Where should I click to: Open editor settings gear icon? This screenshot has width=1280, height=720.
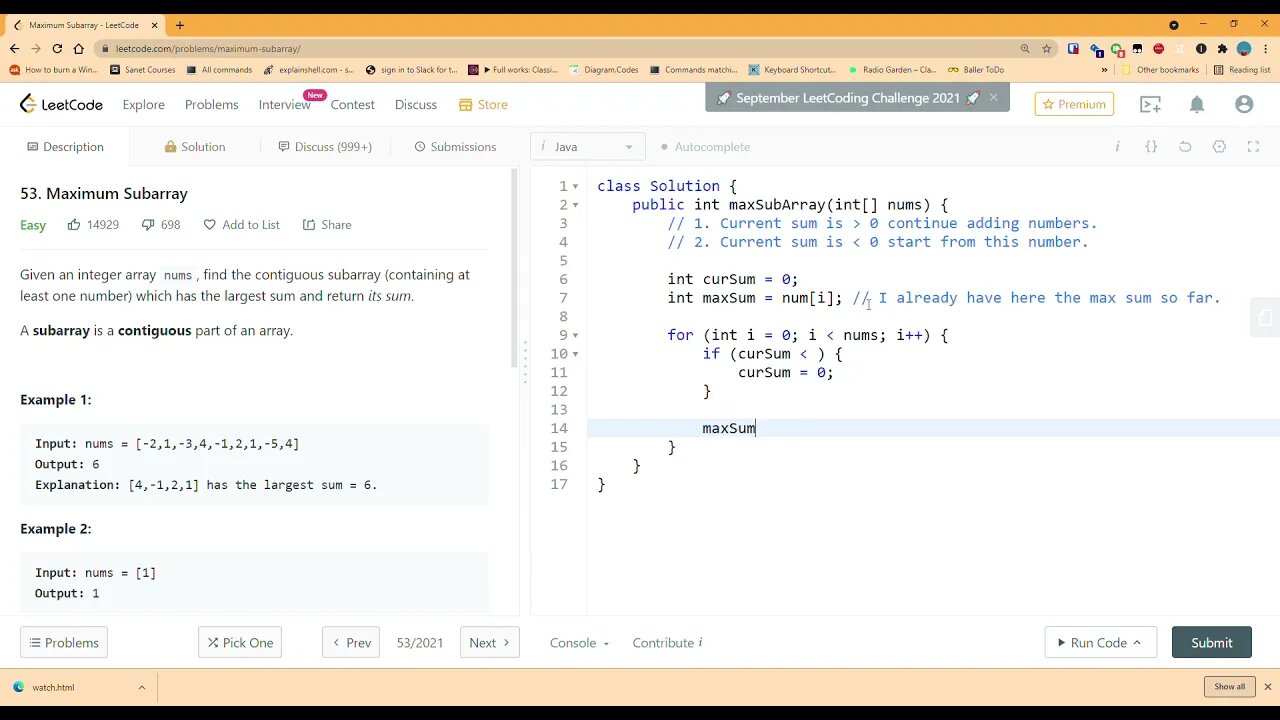click(1219, 147)
